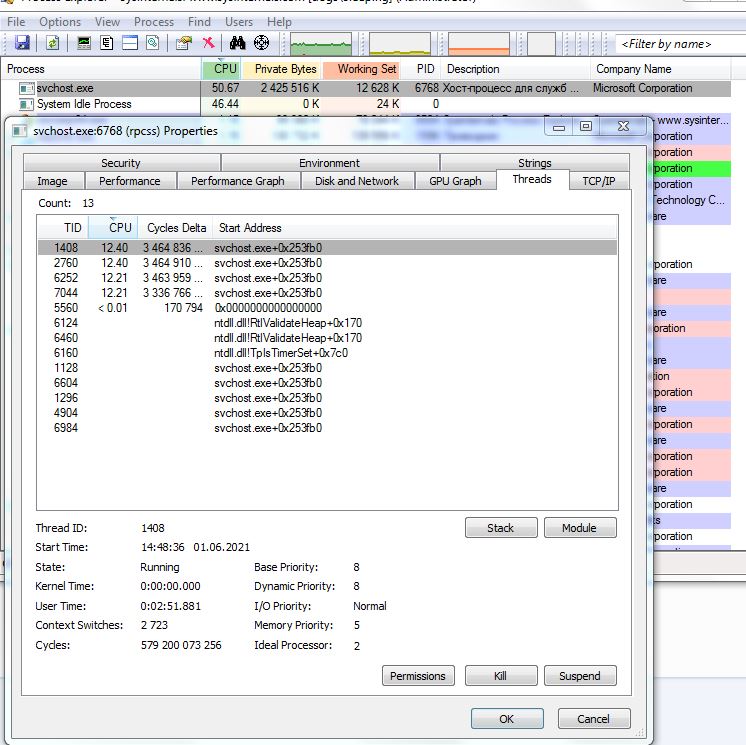Click the Stack button
The width and height of the screenshot is (746, 745).
pyautogui.click(x=500, y=528)
